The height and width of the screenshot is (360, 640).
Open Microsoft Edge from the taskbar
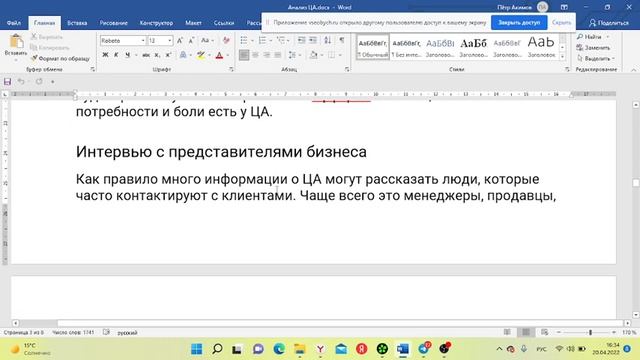click(x=279, y=349)
